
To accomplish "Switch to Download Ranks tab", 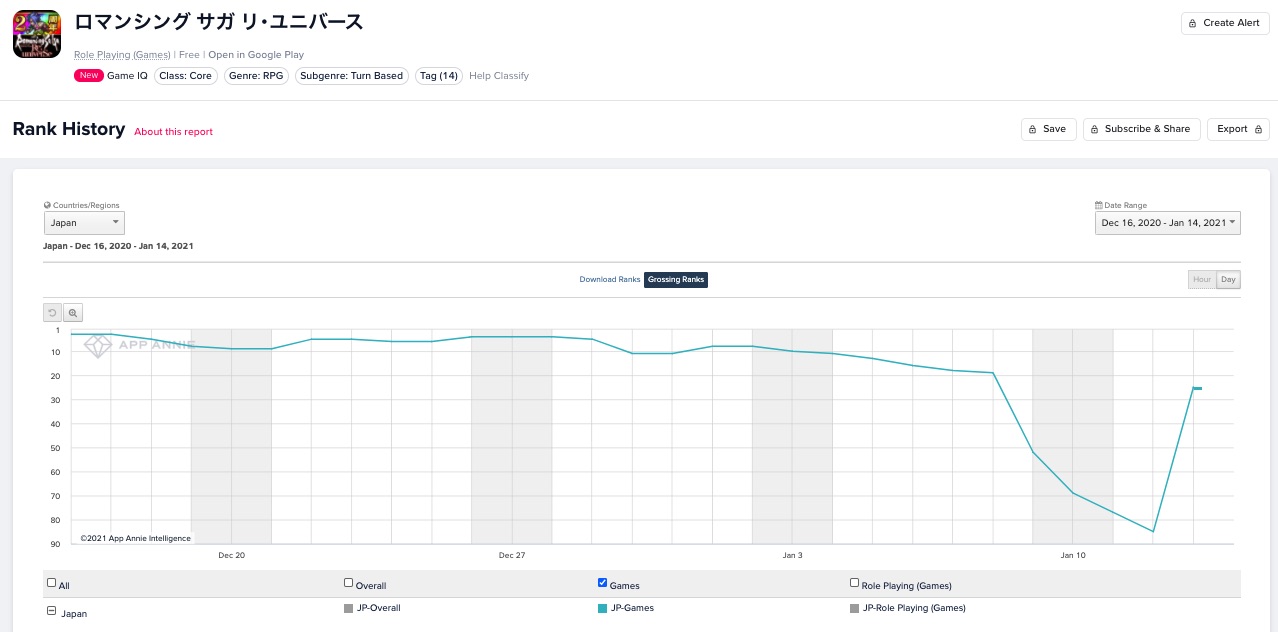I will [610, 280].
